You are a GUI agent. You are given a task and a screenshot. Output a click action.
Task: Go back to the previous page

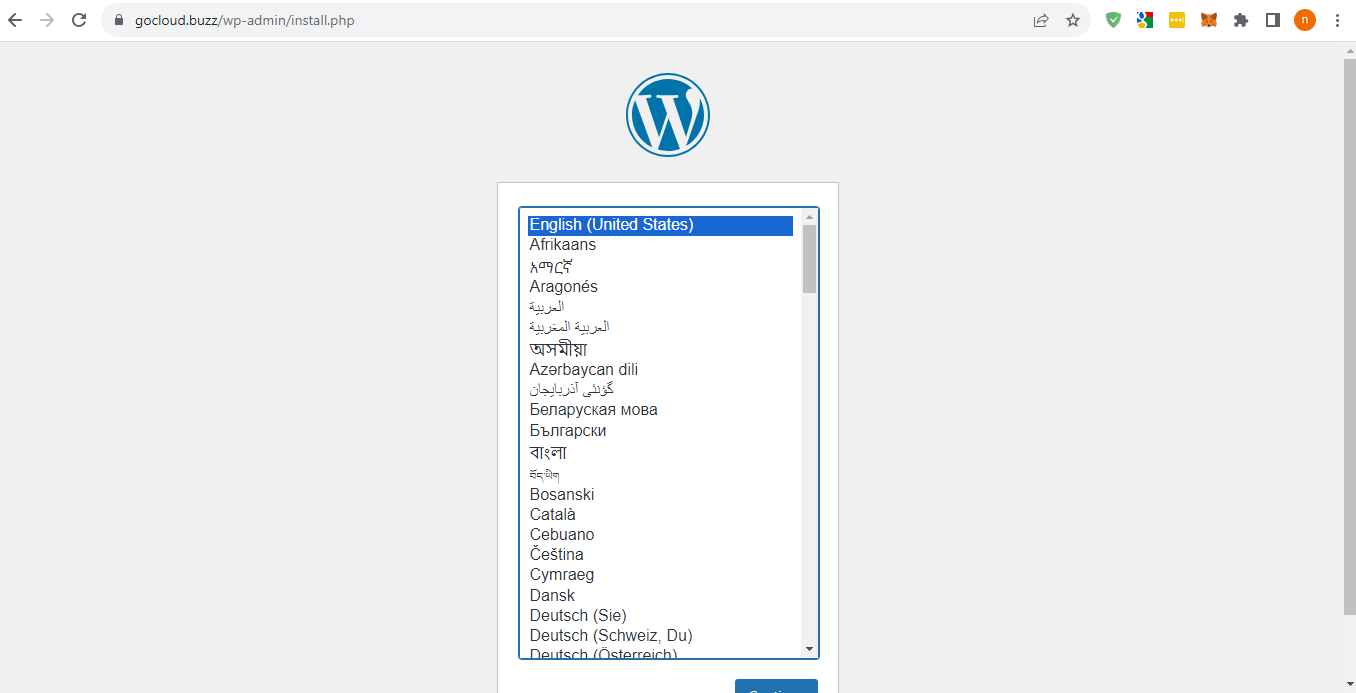pyautogui.click(x=15, y=20)
